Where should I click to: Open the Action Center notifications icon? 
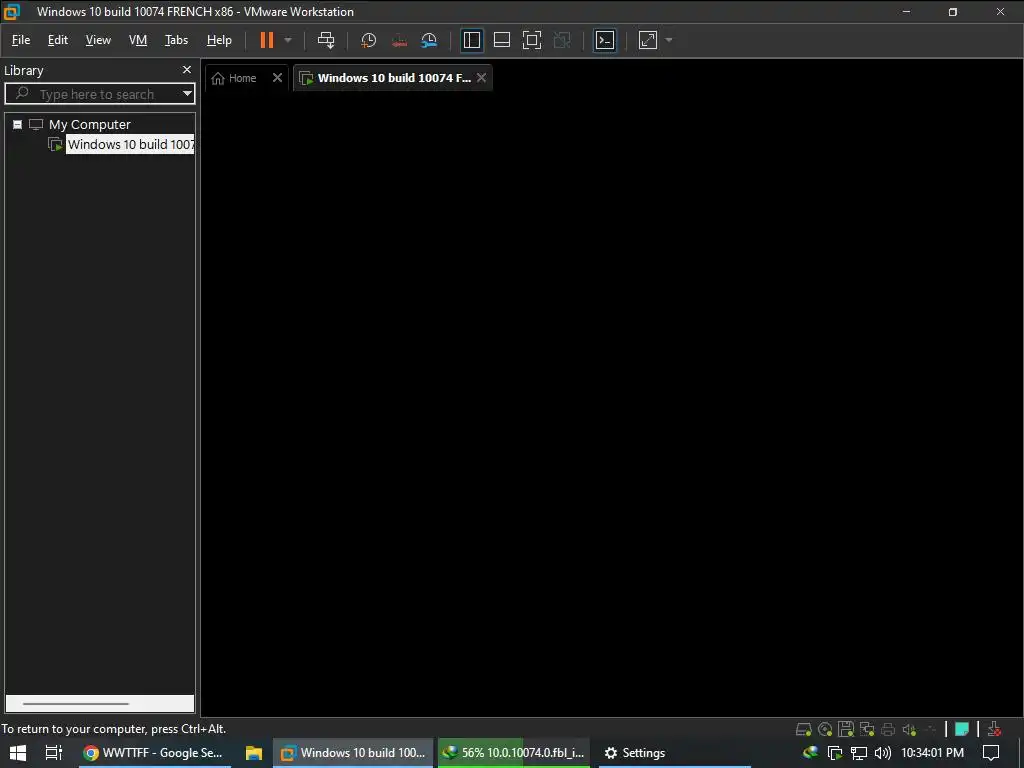pos(991,753)
